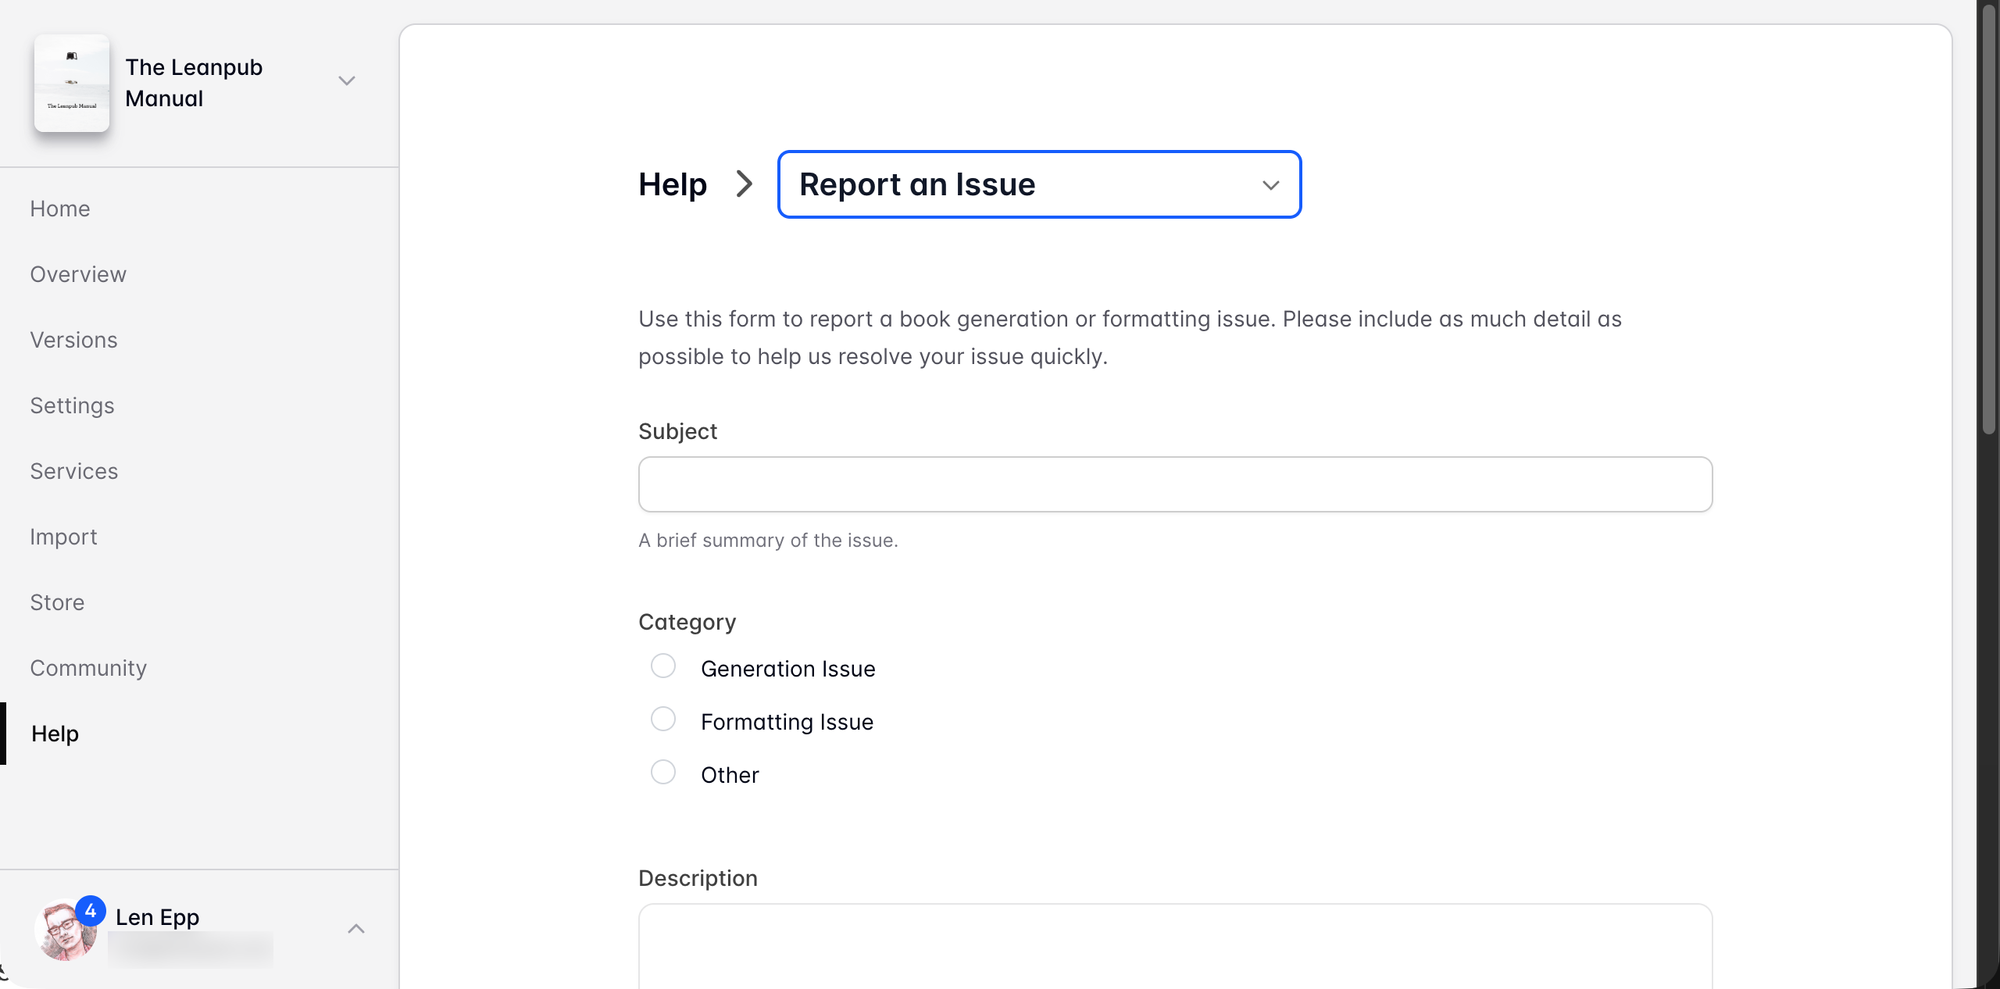Click into the Subject text field

point(1175,485)
